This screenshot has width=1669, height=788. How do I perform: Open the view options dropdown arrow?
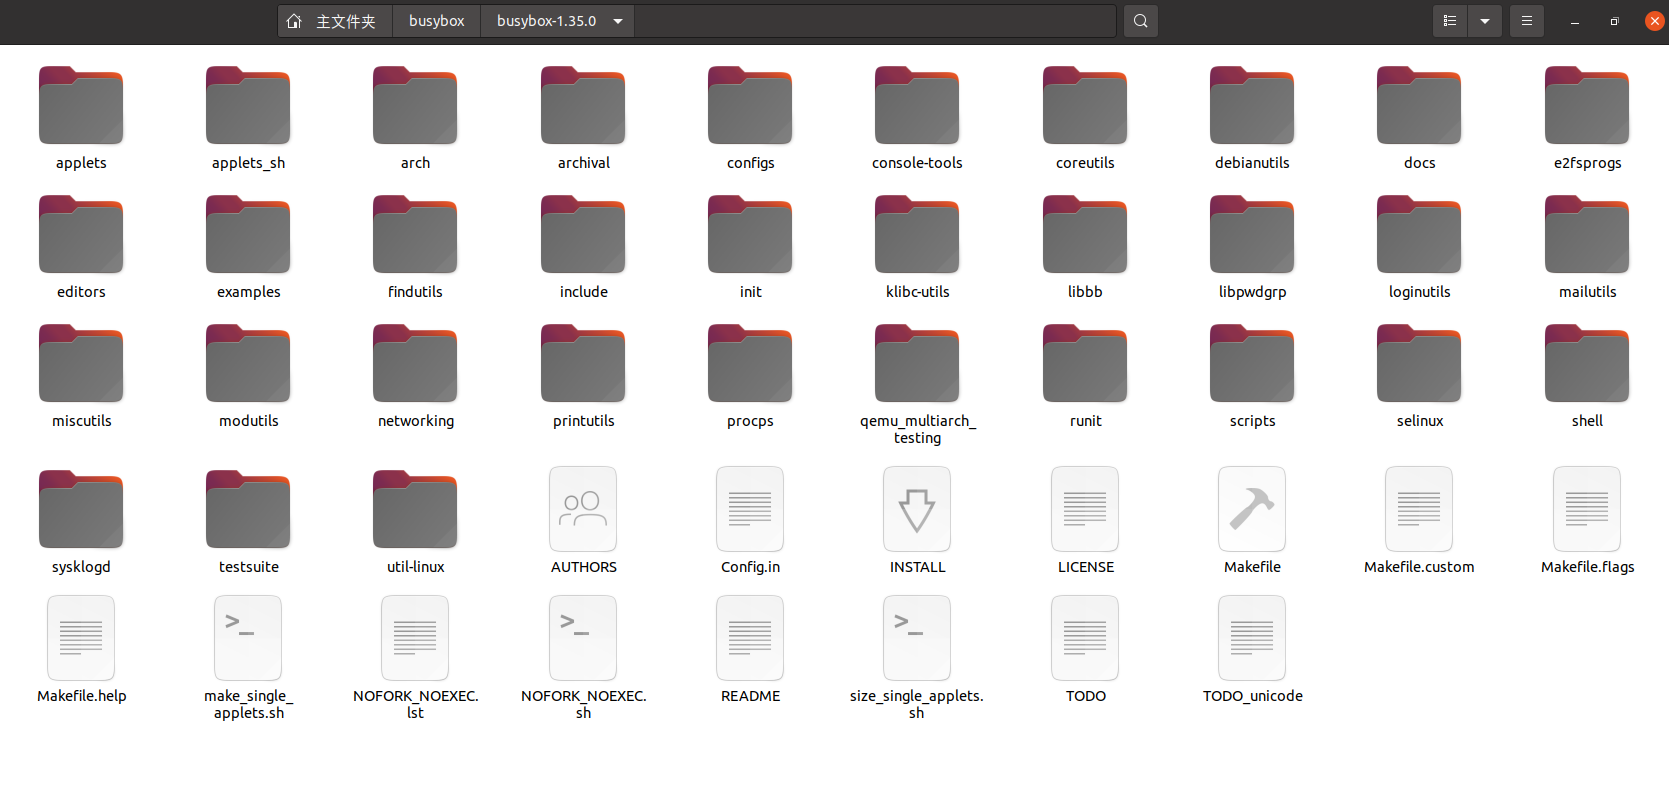[1484, 21]
